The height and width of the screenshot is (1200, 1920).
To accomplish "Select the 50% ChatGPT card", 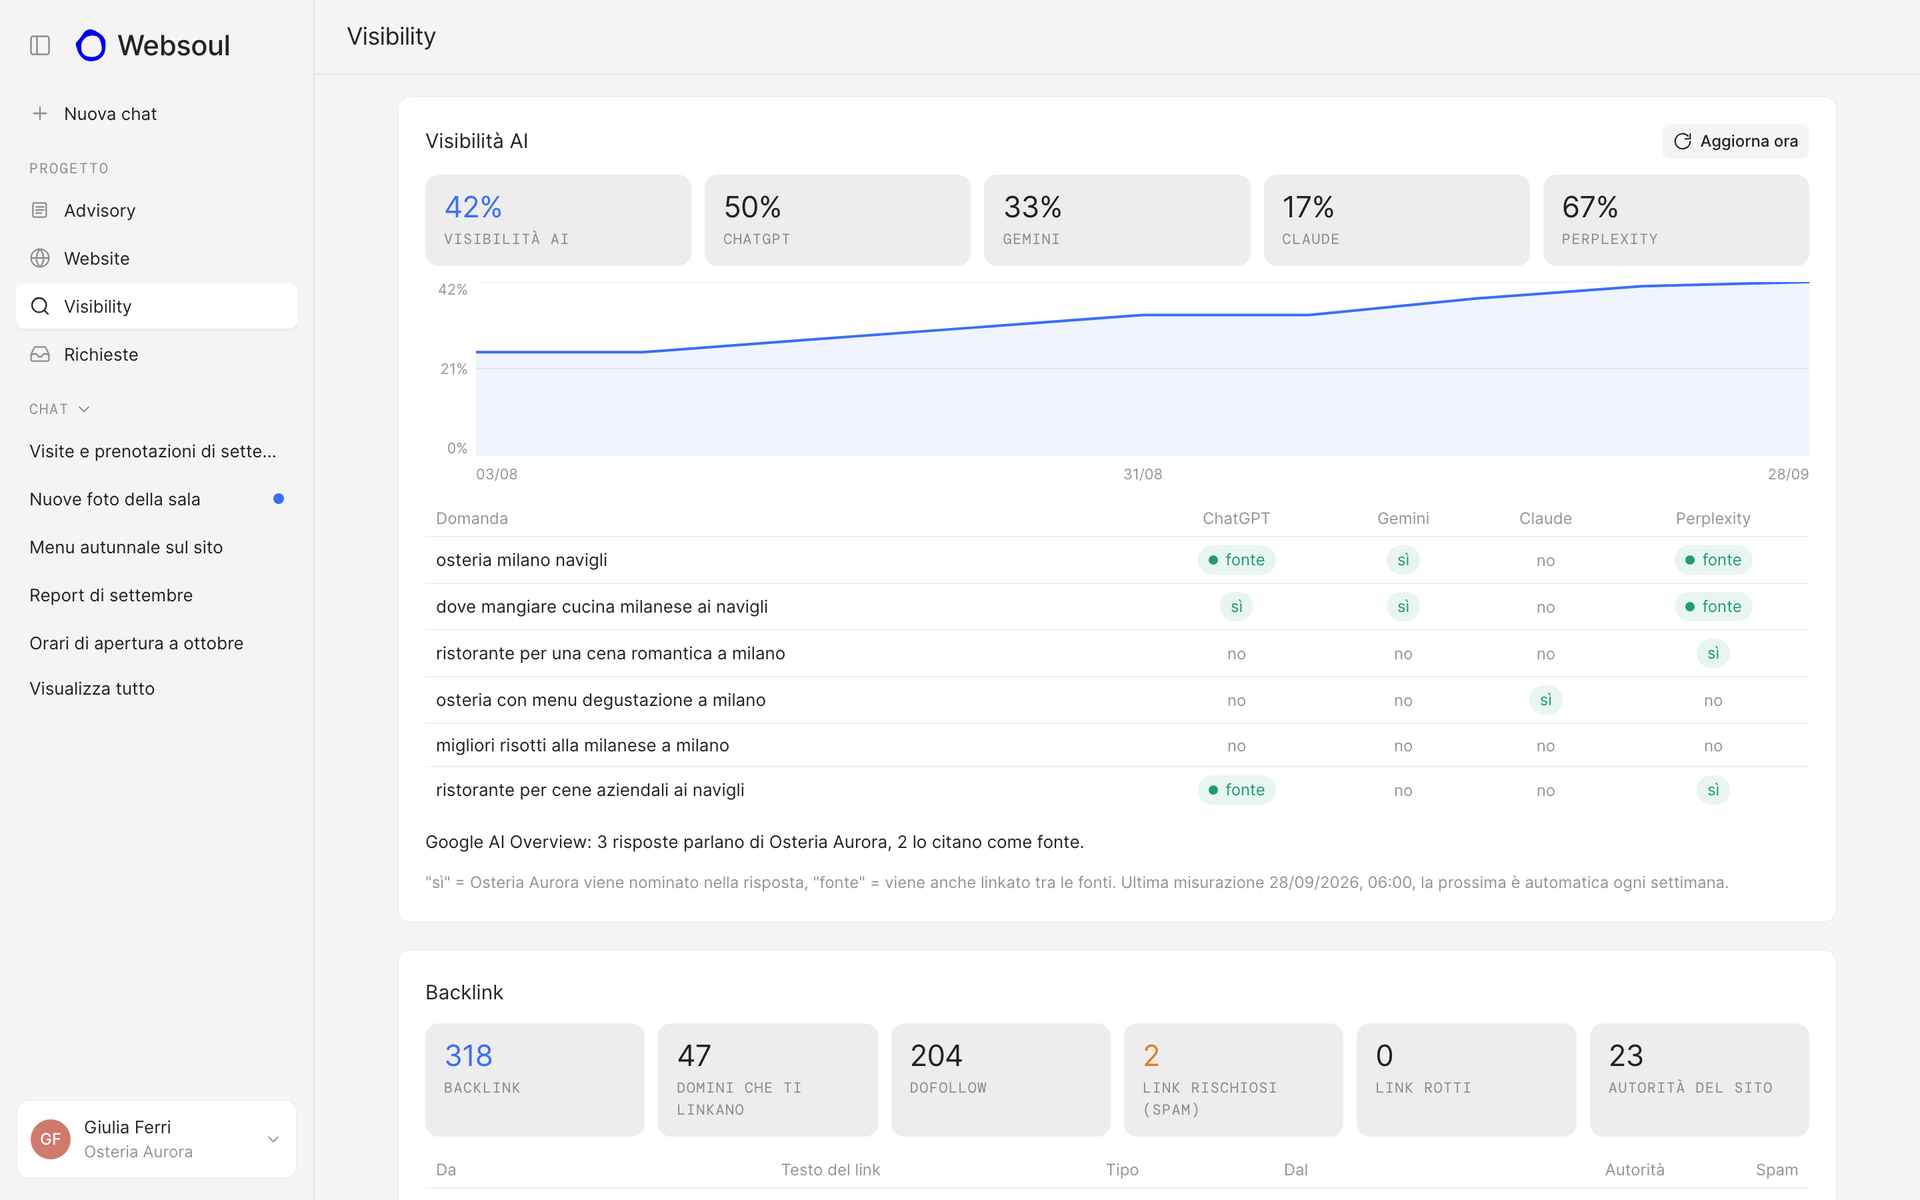I will (837, 220).
